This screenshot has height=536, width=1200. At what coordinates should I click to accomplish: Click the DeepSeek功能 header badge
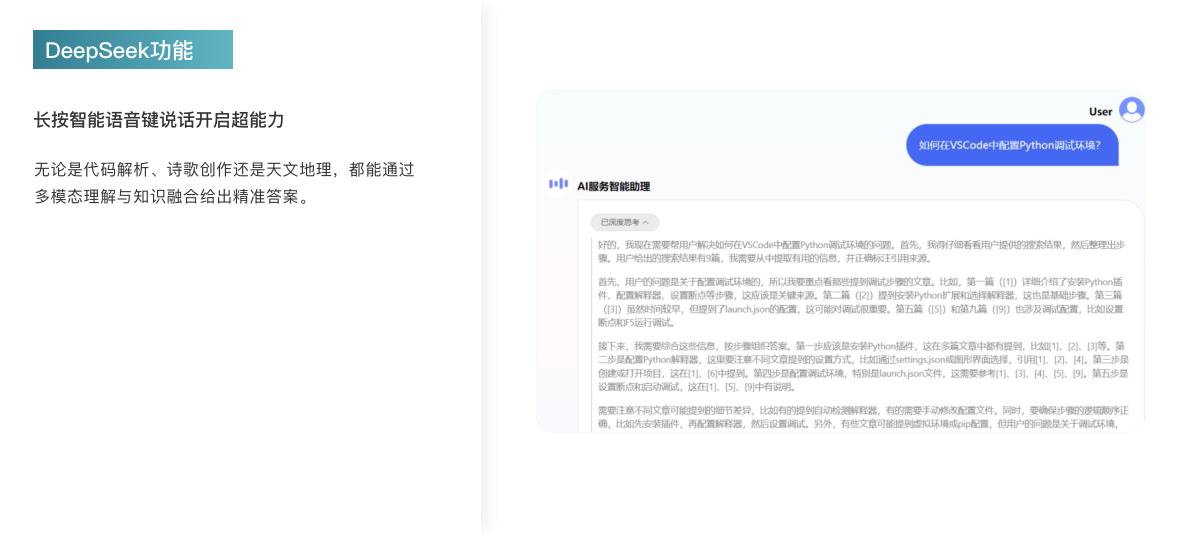pos(132,50)
